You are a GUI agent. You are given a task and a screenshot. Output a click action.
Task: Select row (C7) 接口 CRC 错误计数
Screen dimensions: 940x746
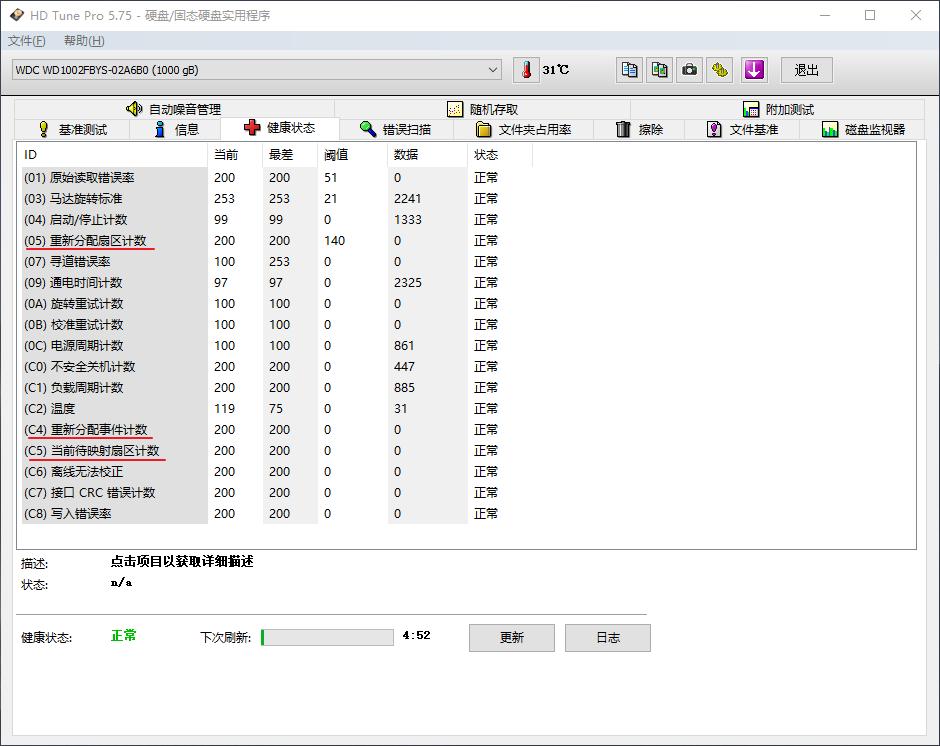pos(277,492)
